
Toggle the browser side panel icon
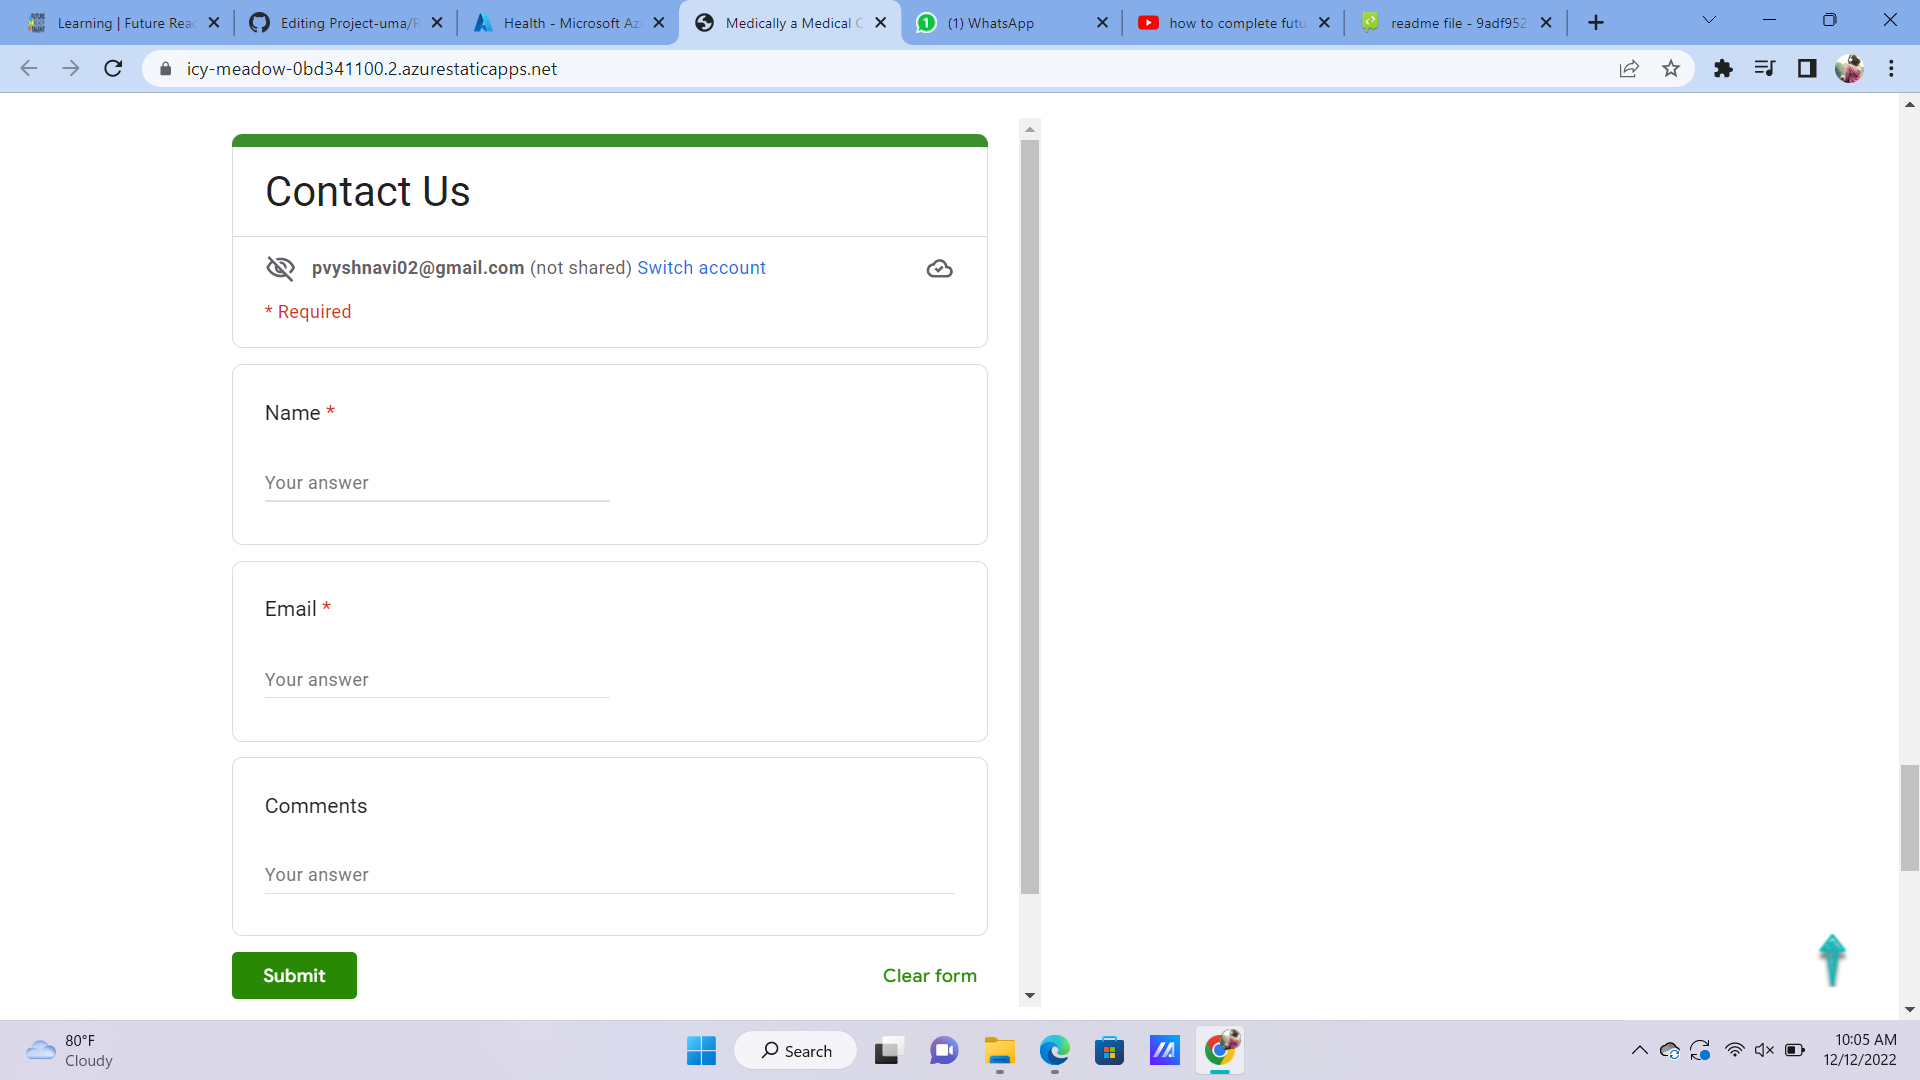click(x=1807, y=69)
